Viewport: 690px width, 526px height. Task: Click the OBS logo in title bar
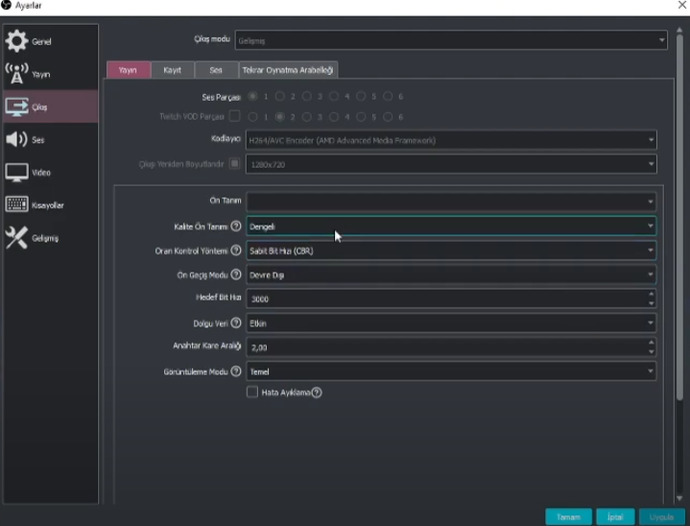(x=6, y=5)
